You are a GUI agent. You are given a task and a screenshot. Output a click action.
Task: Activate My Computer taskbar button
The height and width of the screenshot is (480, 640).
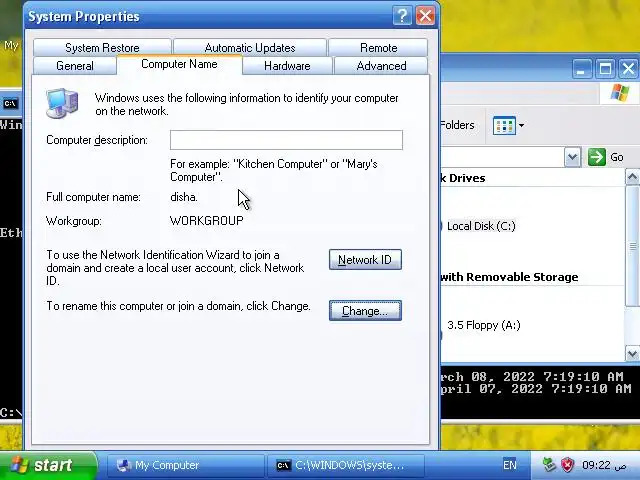pyautogui.click(x=186, y=465)
